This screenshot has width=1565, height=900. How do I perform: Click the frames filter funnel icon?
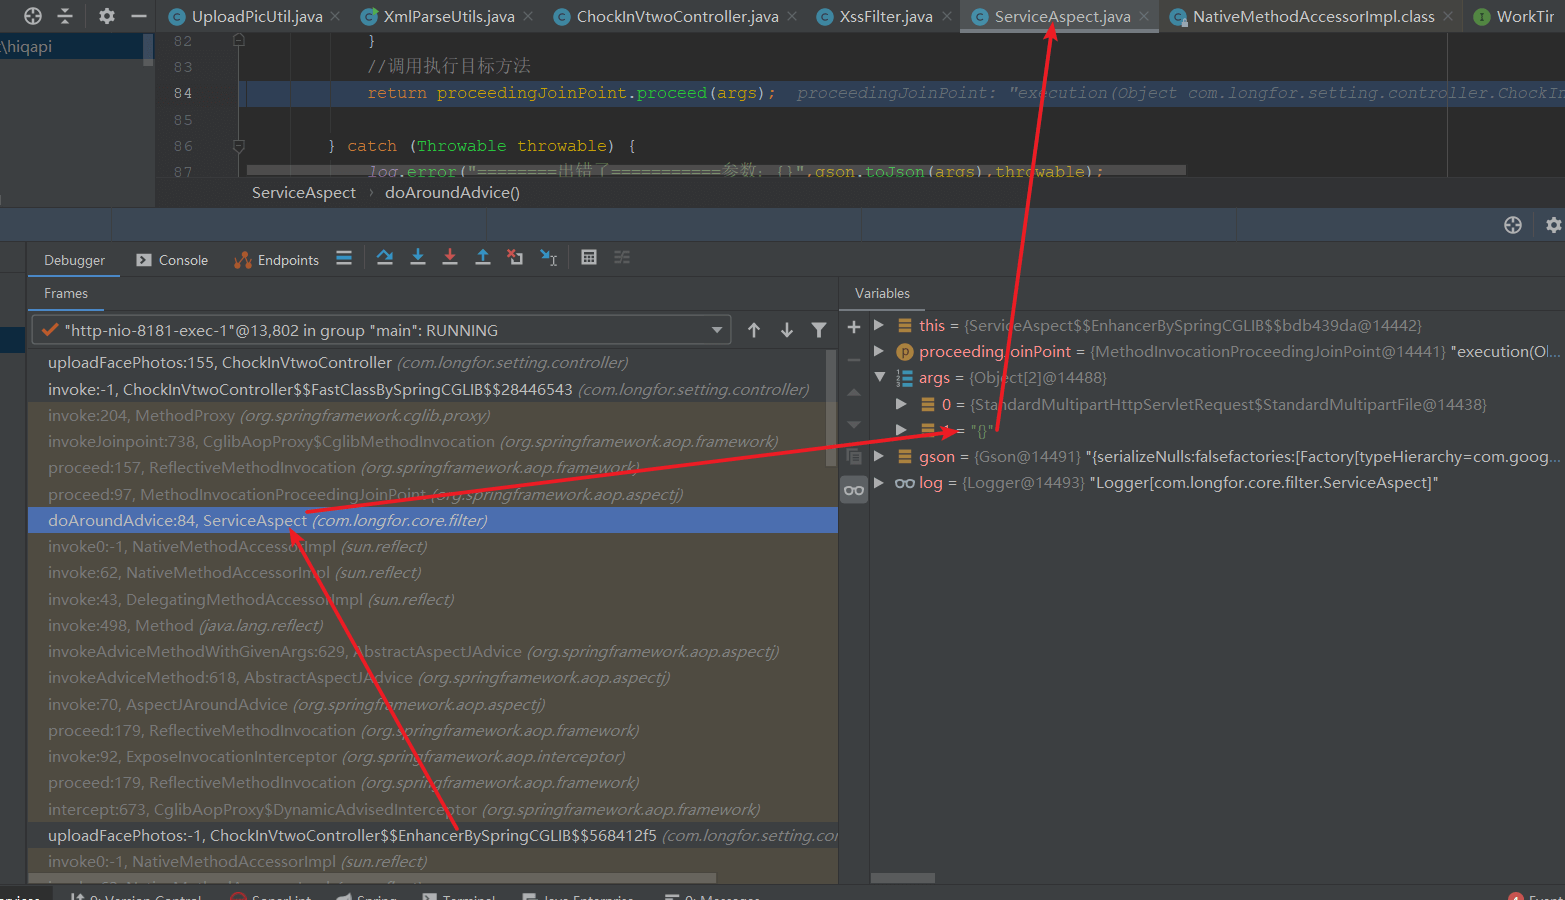point(819,330)
